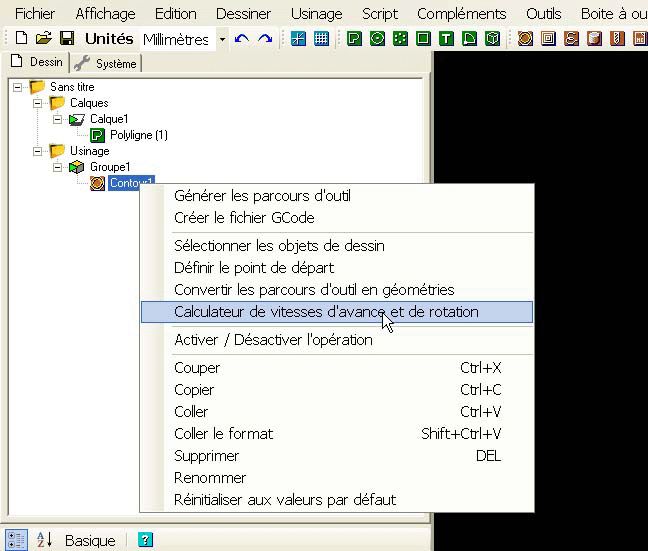Select the Point list drawing tool

point(400,39)
